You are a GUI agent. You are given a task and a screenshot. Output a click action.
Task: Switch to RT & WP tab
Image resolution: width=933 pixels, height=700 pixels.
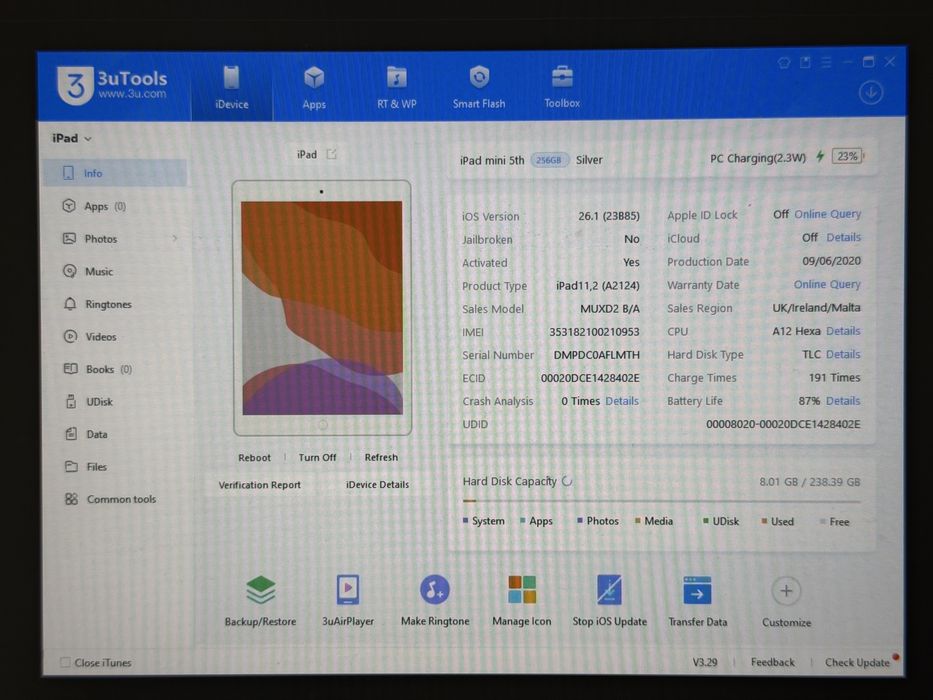pos(396,88)
